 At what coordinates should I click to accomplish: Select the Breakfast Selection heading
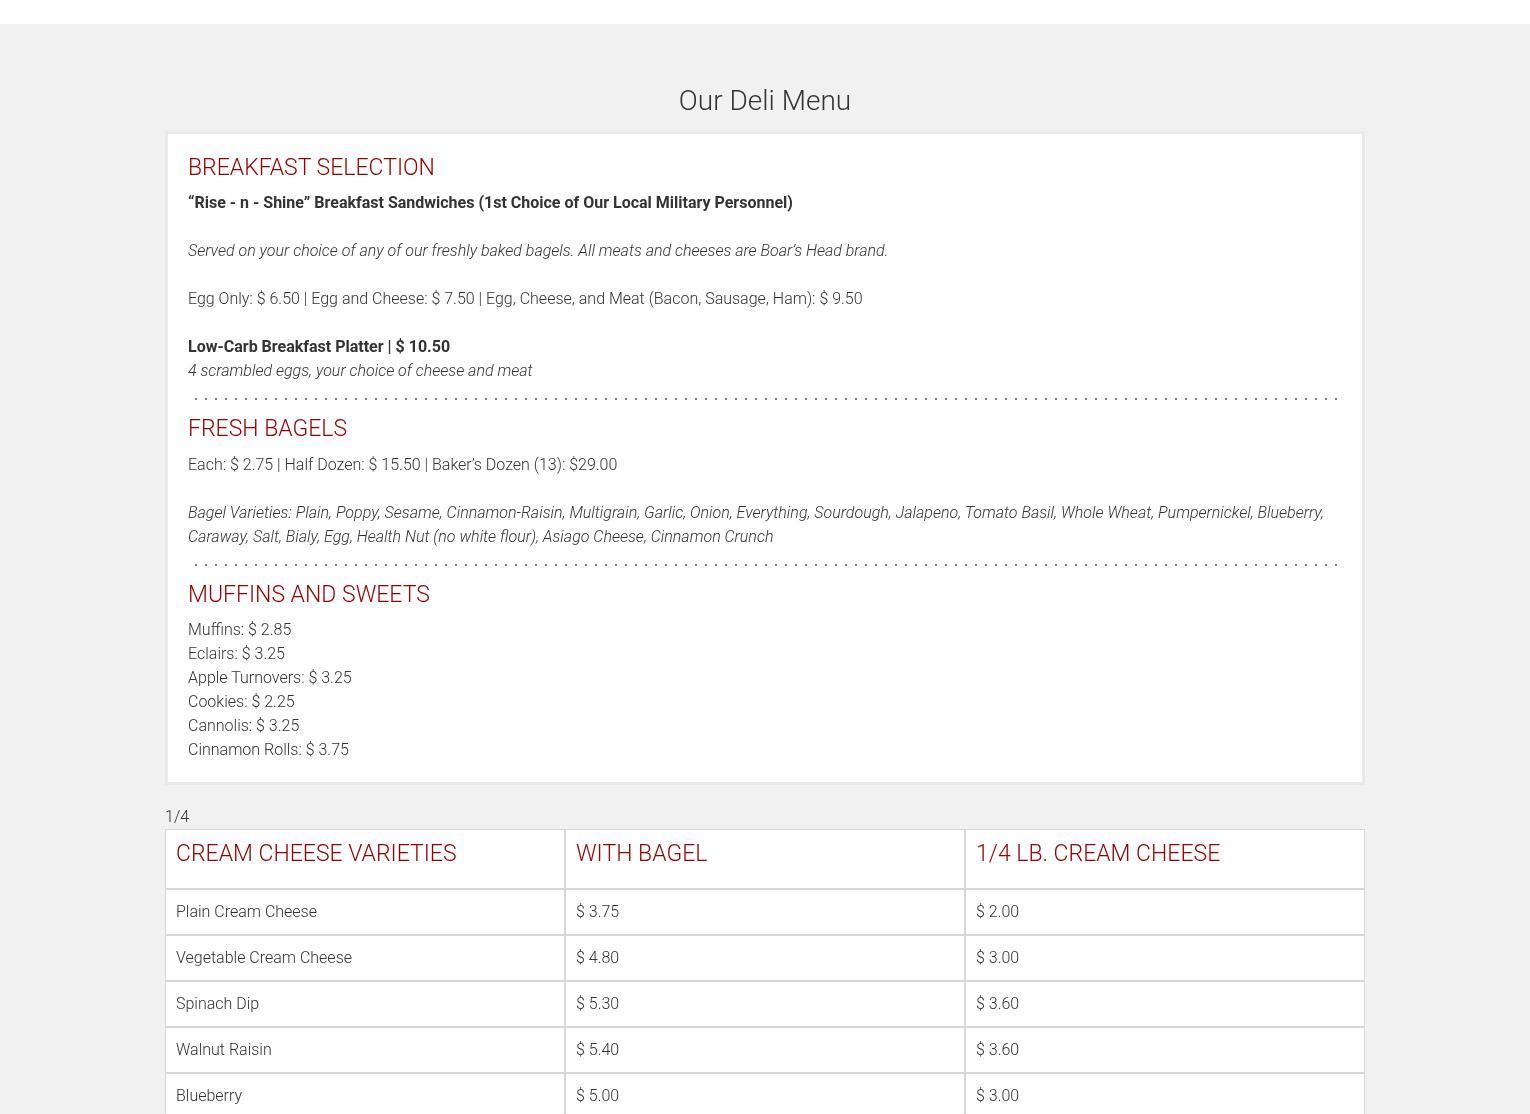pyautogui.click(x=311, y=167)
